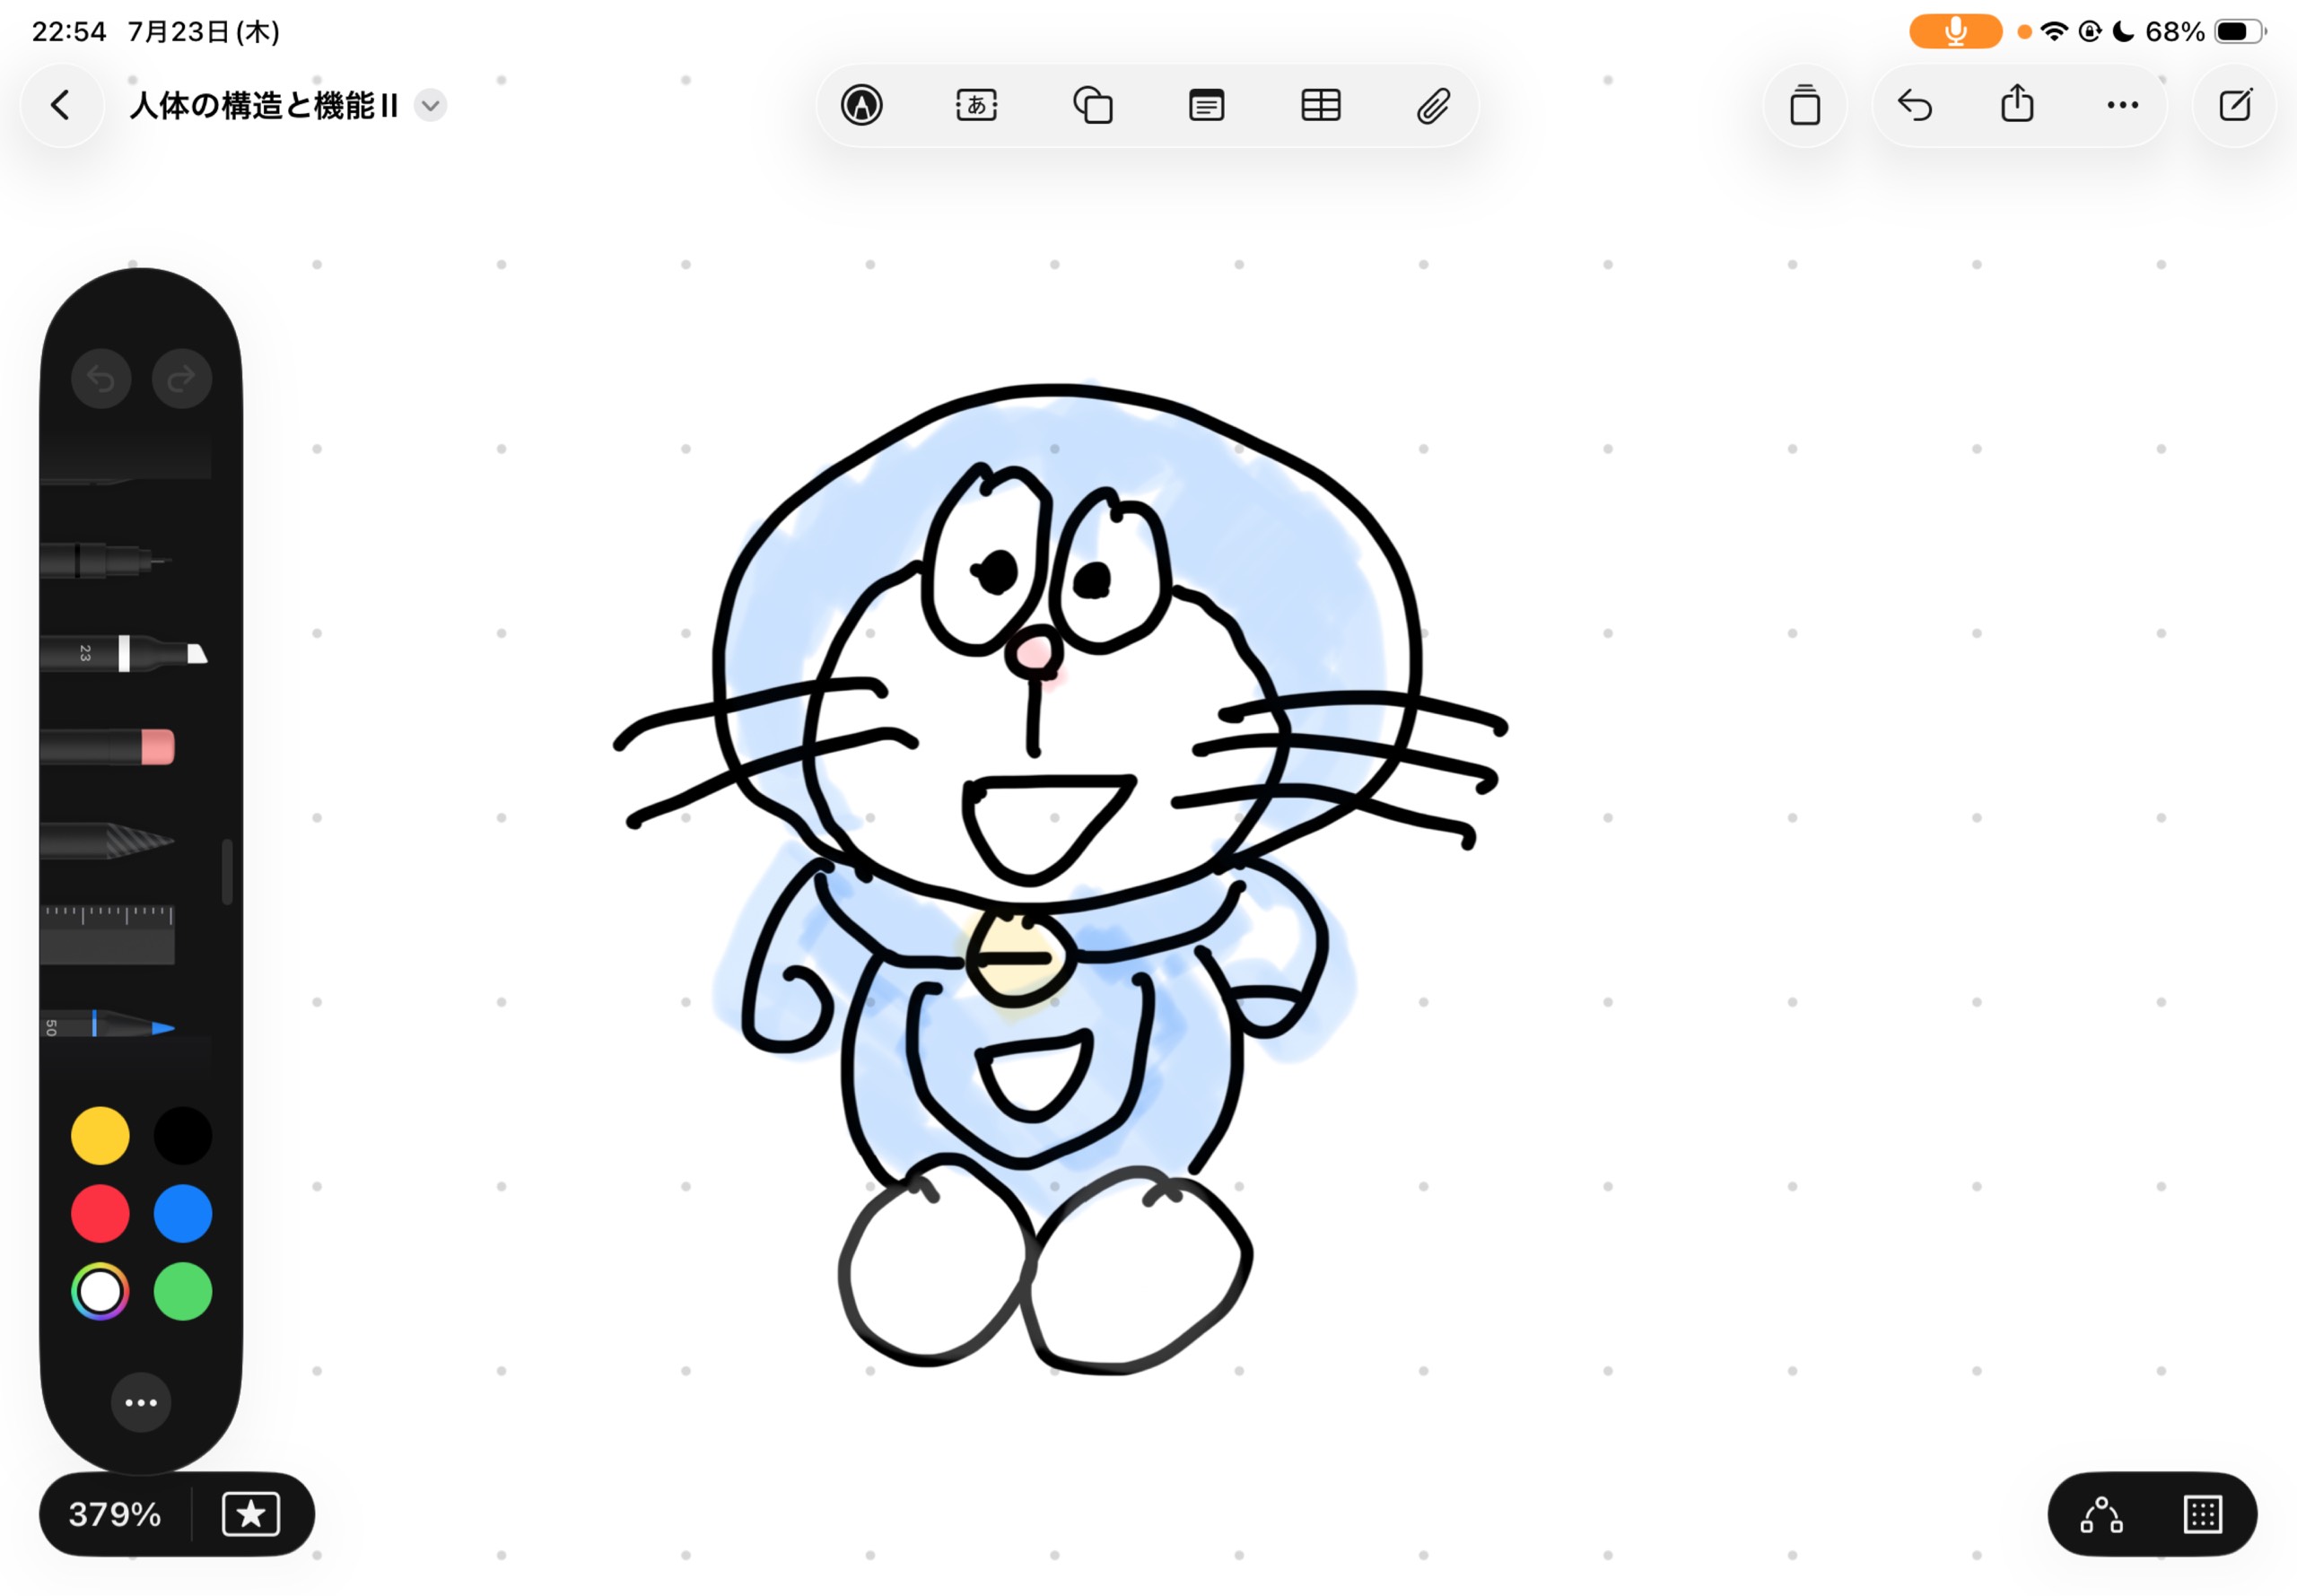Tap the trash delete icon

pos(1804,105)
